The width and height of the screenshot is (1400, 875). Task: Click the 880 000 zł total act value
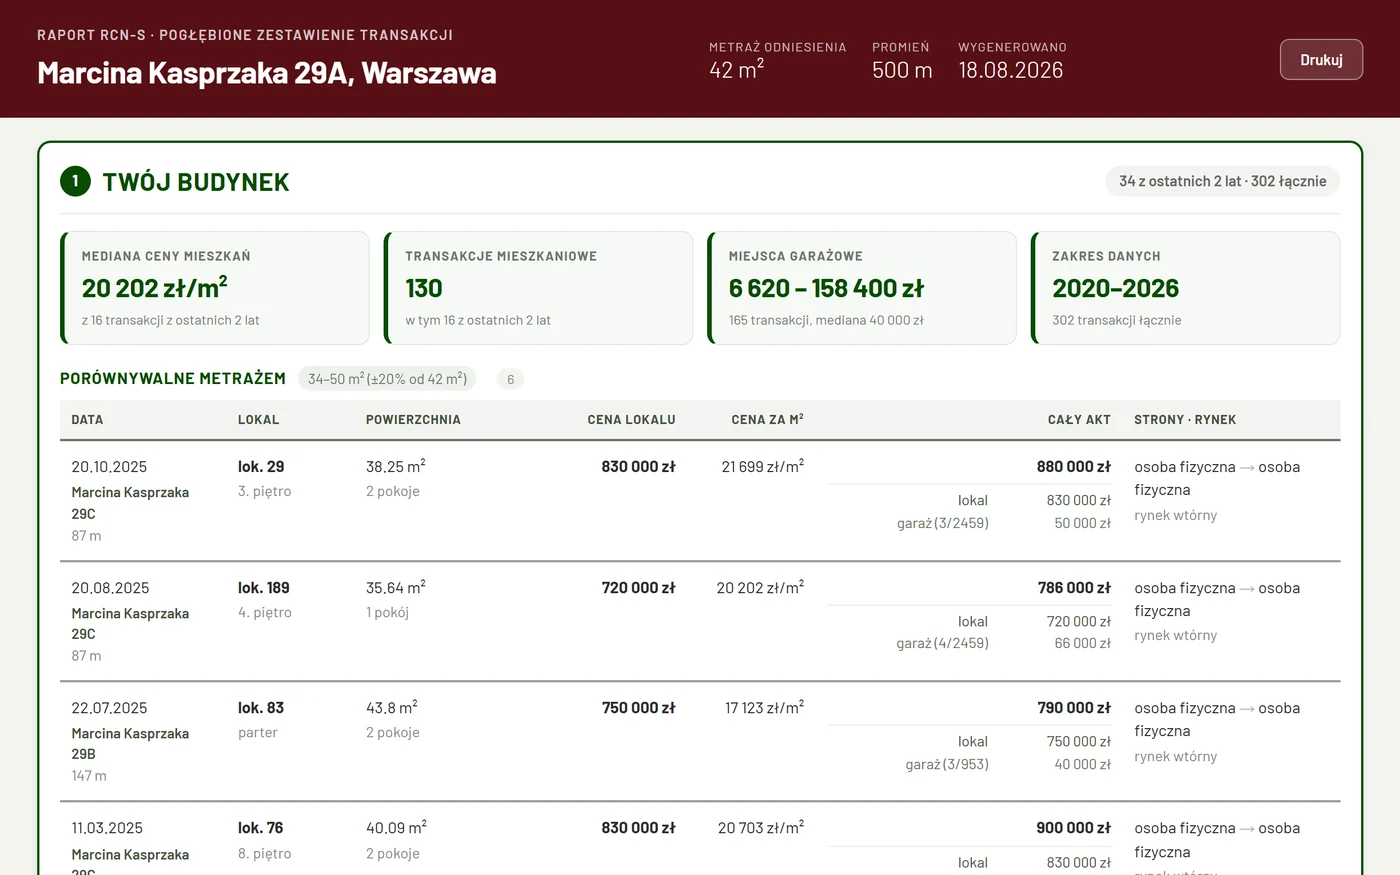coord(1074,467)
